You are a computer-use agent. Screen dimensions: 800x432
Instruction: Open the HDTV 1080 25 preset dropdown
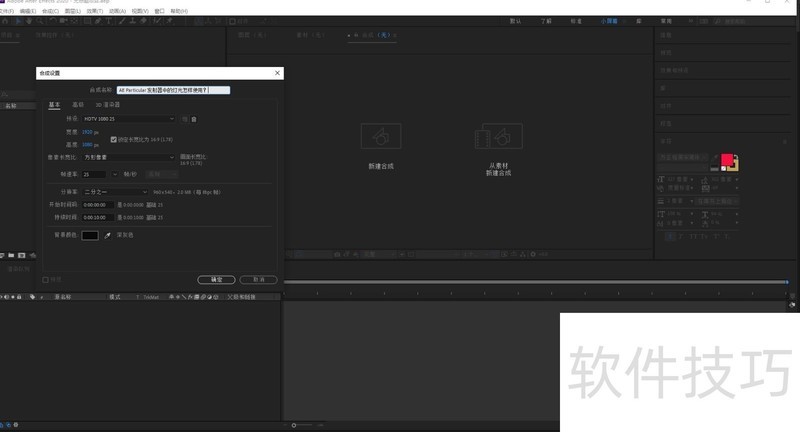pos(129,119)
